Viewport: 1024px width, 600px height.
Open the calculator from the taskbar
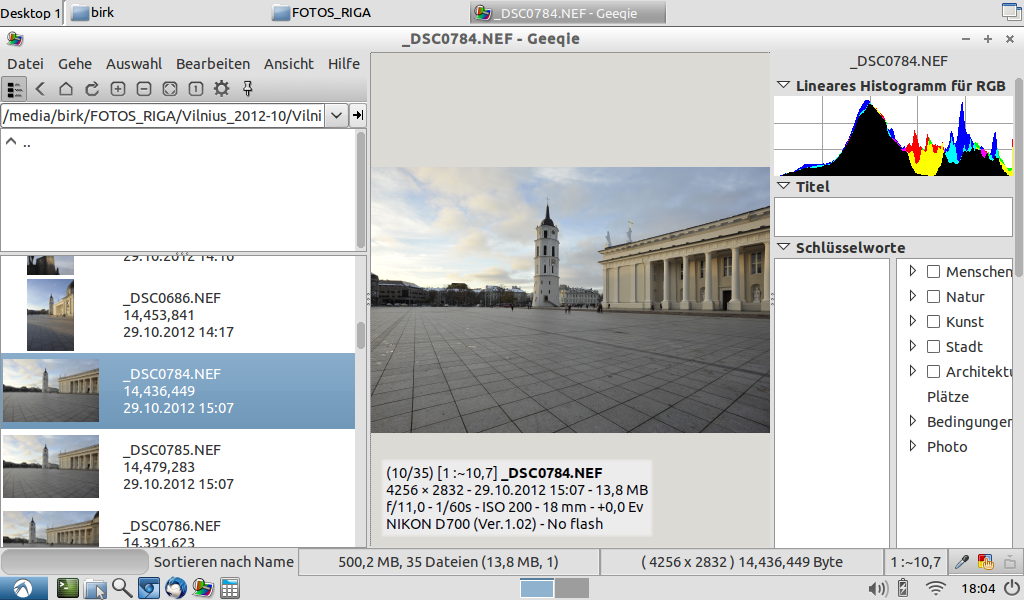pos(229,588)
